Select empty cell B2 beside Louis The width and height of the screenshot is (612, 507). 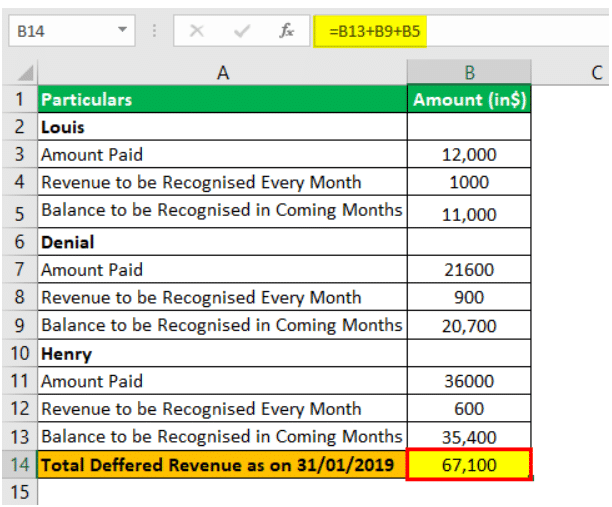click(x=469, y=127)
